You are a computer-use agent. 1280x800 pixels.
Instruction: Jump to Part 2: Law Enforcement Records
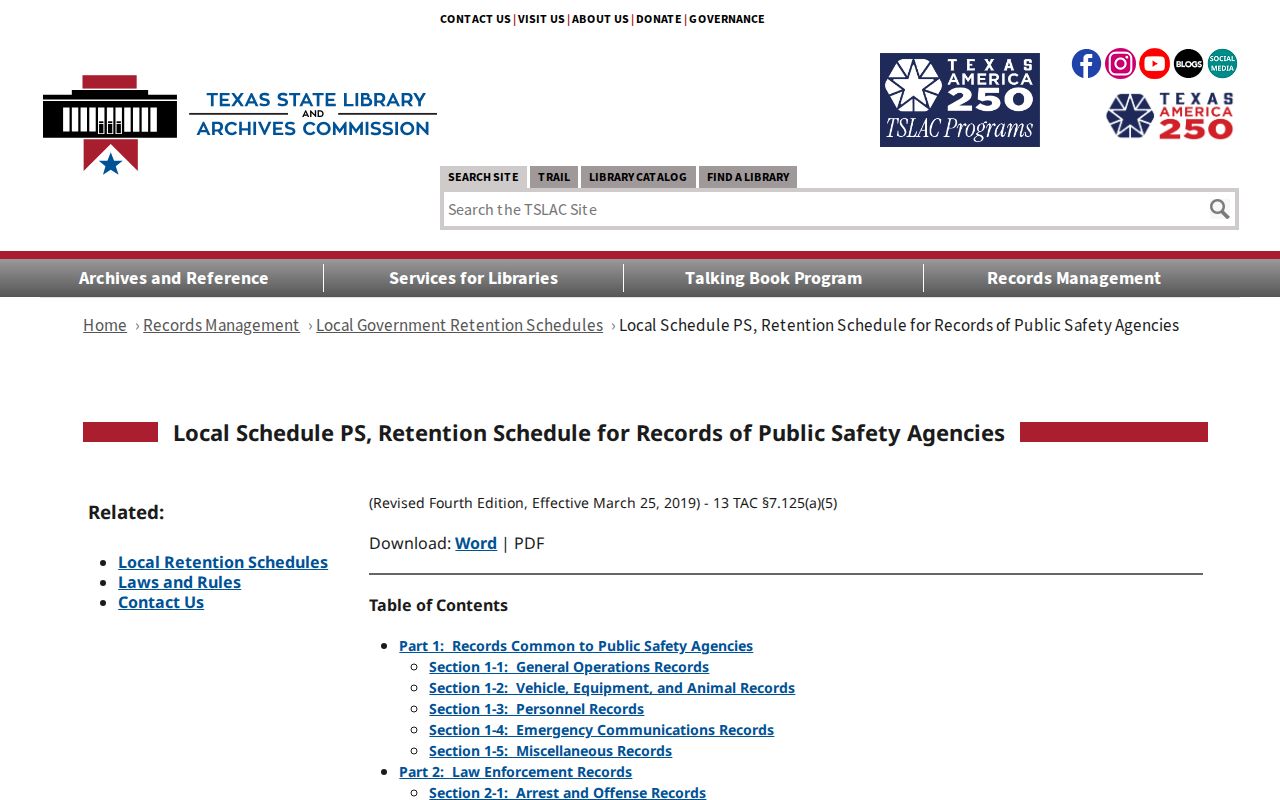(515, 772)
